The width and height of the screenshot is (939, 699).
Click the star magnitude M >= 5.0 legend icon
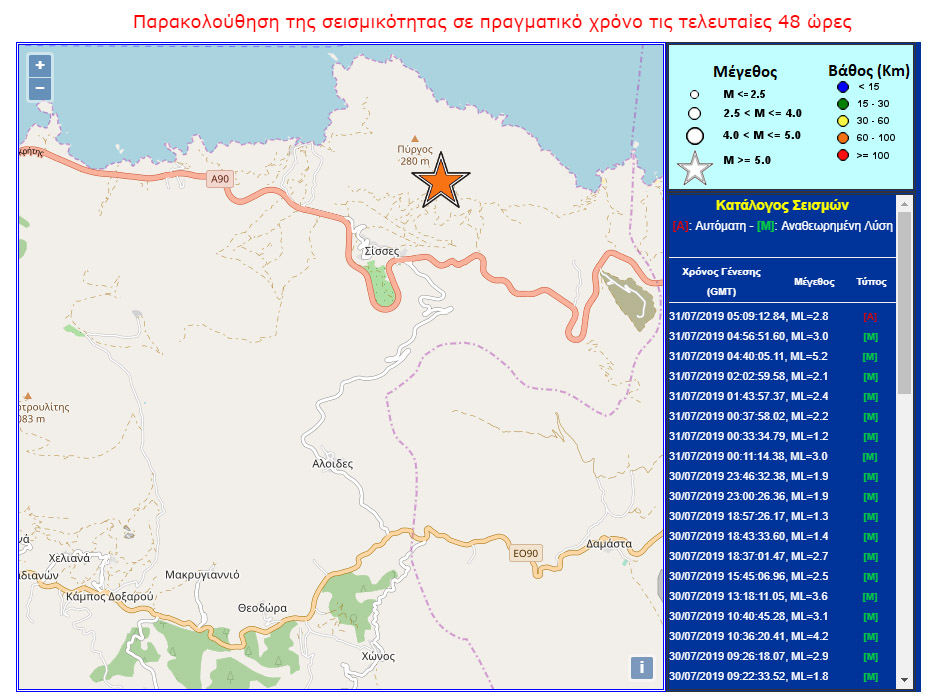pos(695,168)
